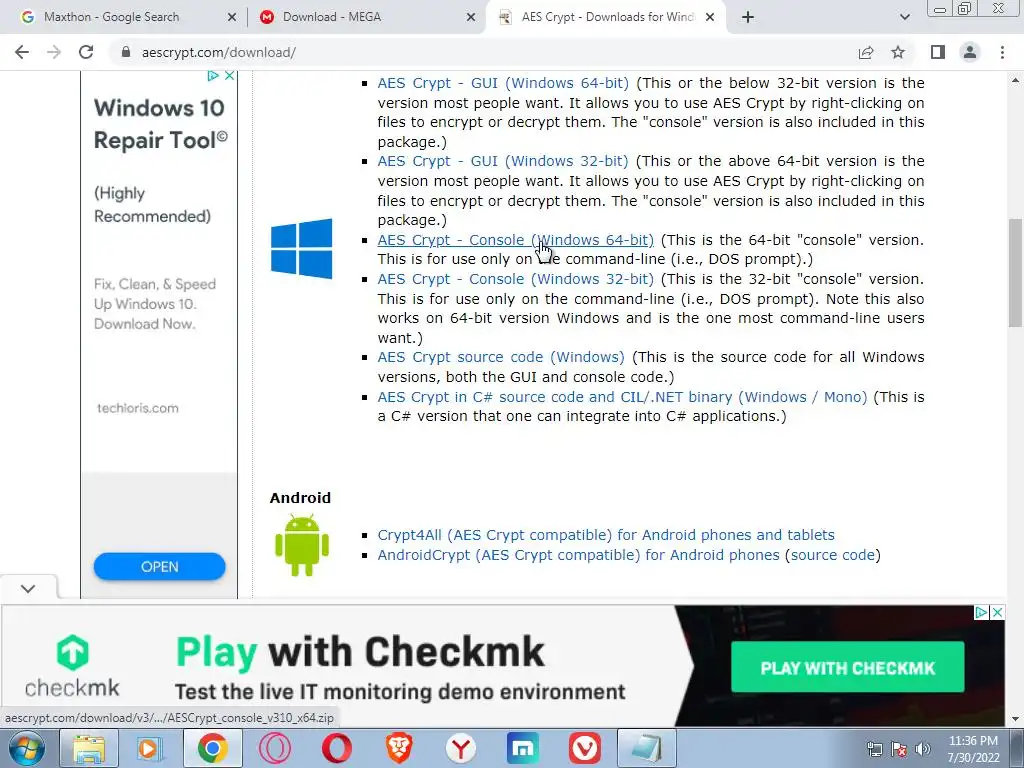Download AES Crypt Console Windows 64-bit
The width and height of the screenshot is (1024, 768).
pyautogui.click(x=515, y=240)
